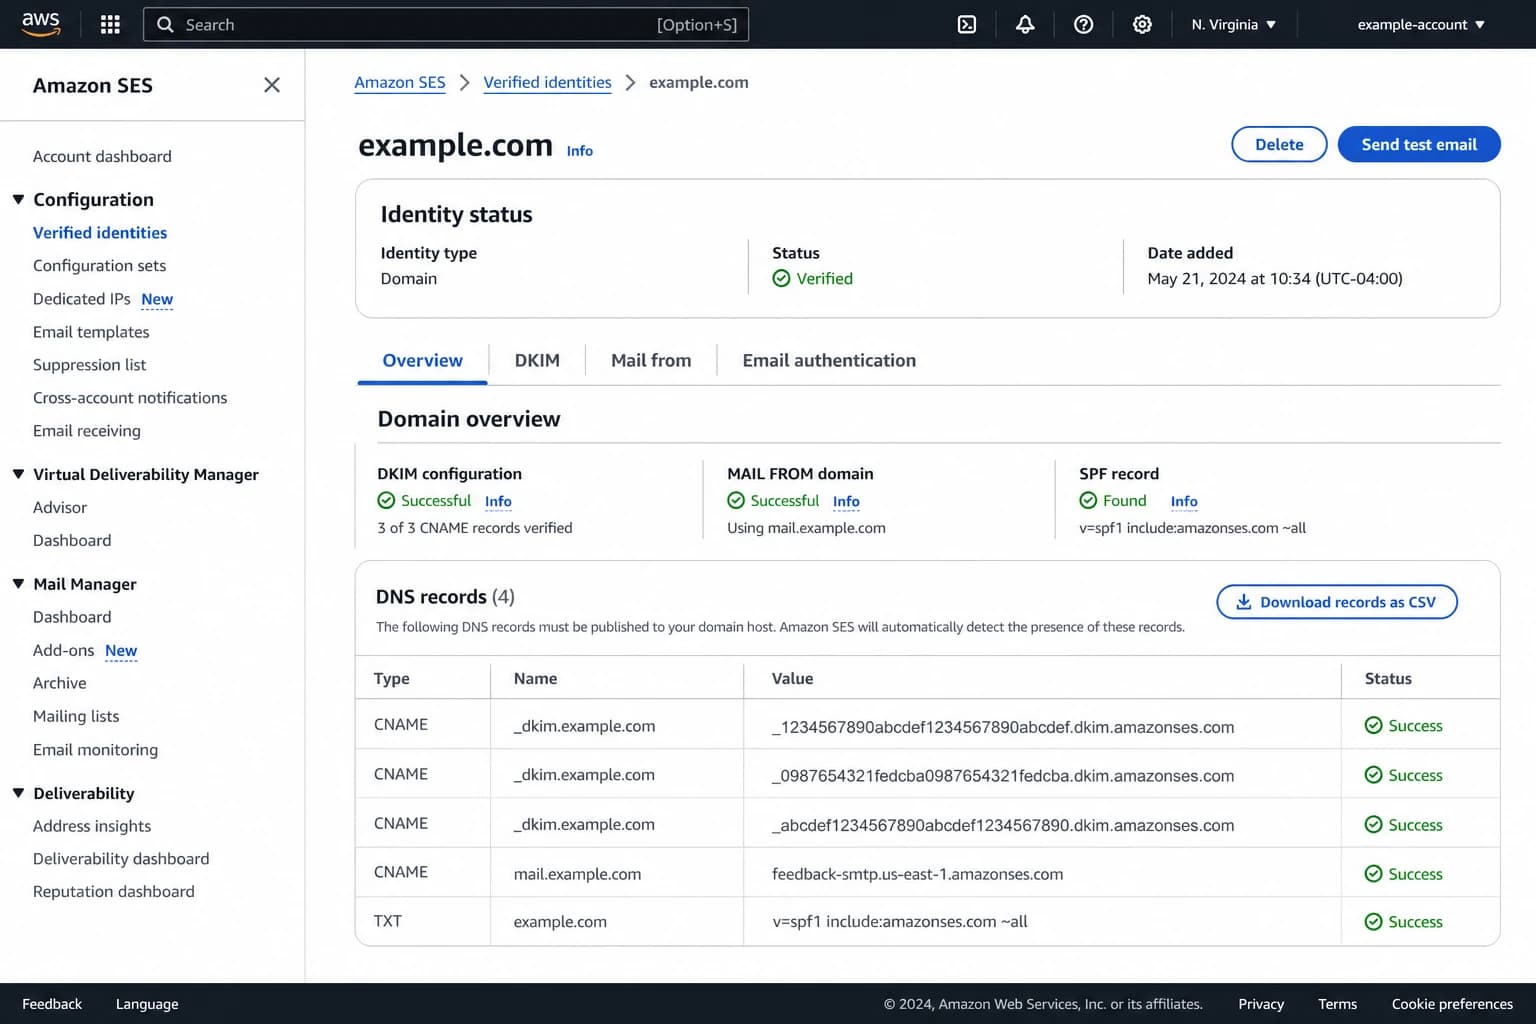Image resolution: width=1536 pixels, height=1024 pixels.
Task: Click the Success icon for the _0987654321fedcba record
Action: coord(1373,775)
